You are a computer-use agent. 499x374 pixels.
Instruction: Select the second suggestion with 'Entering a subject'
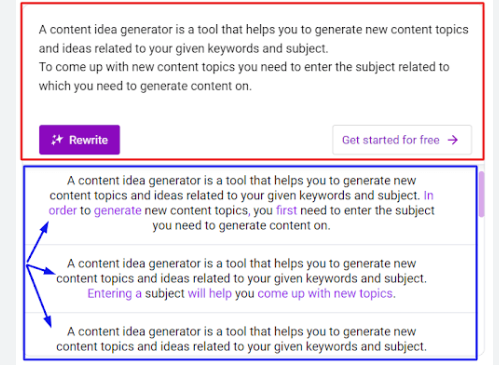pyautogui.click(x=242, y=279)
